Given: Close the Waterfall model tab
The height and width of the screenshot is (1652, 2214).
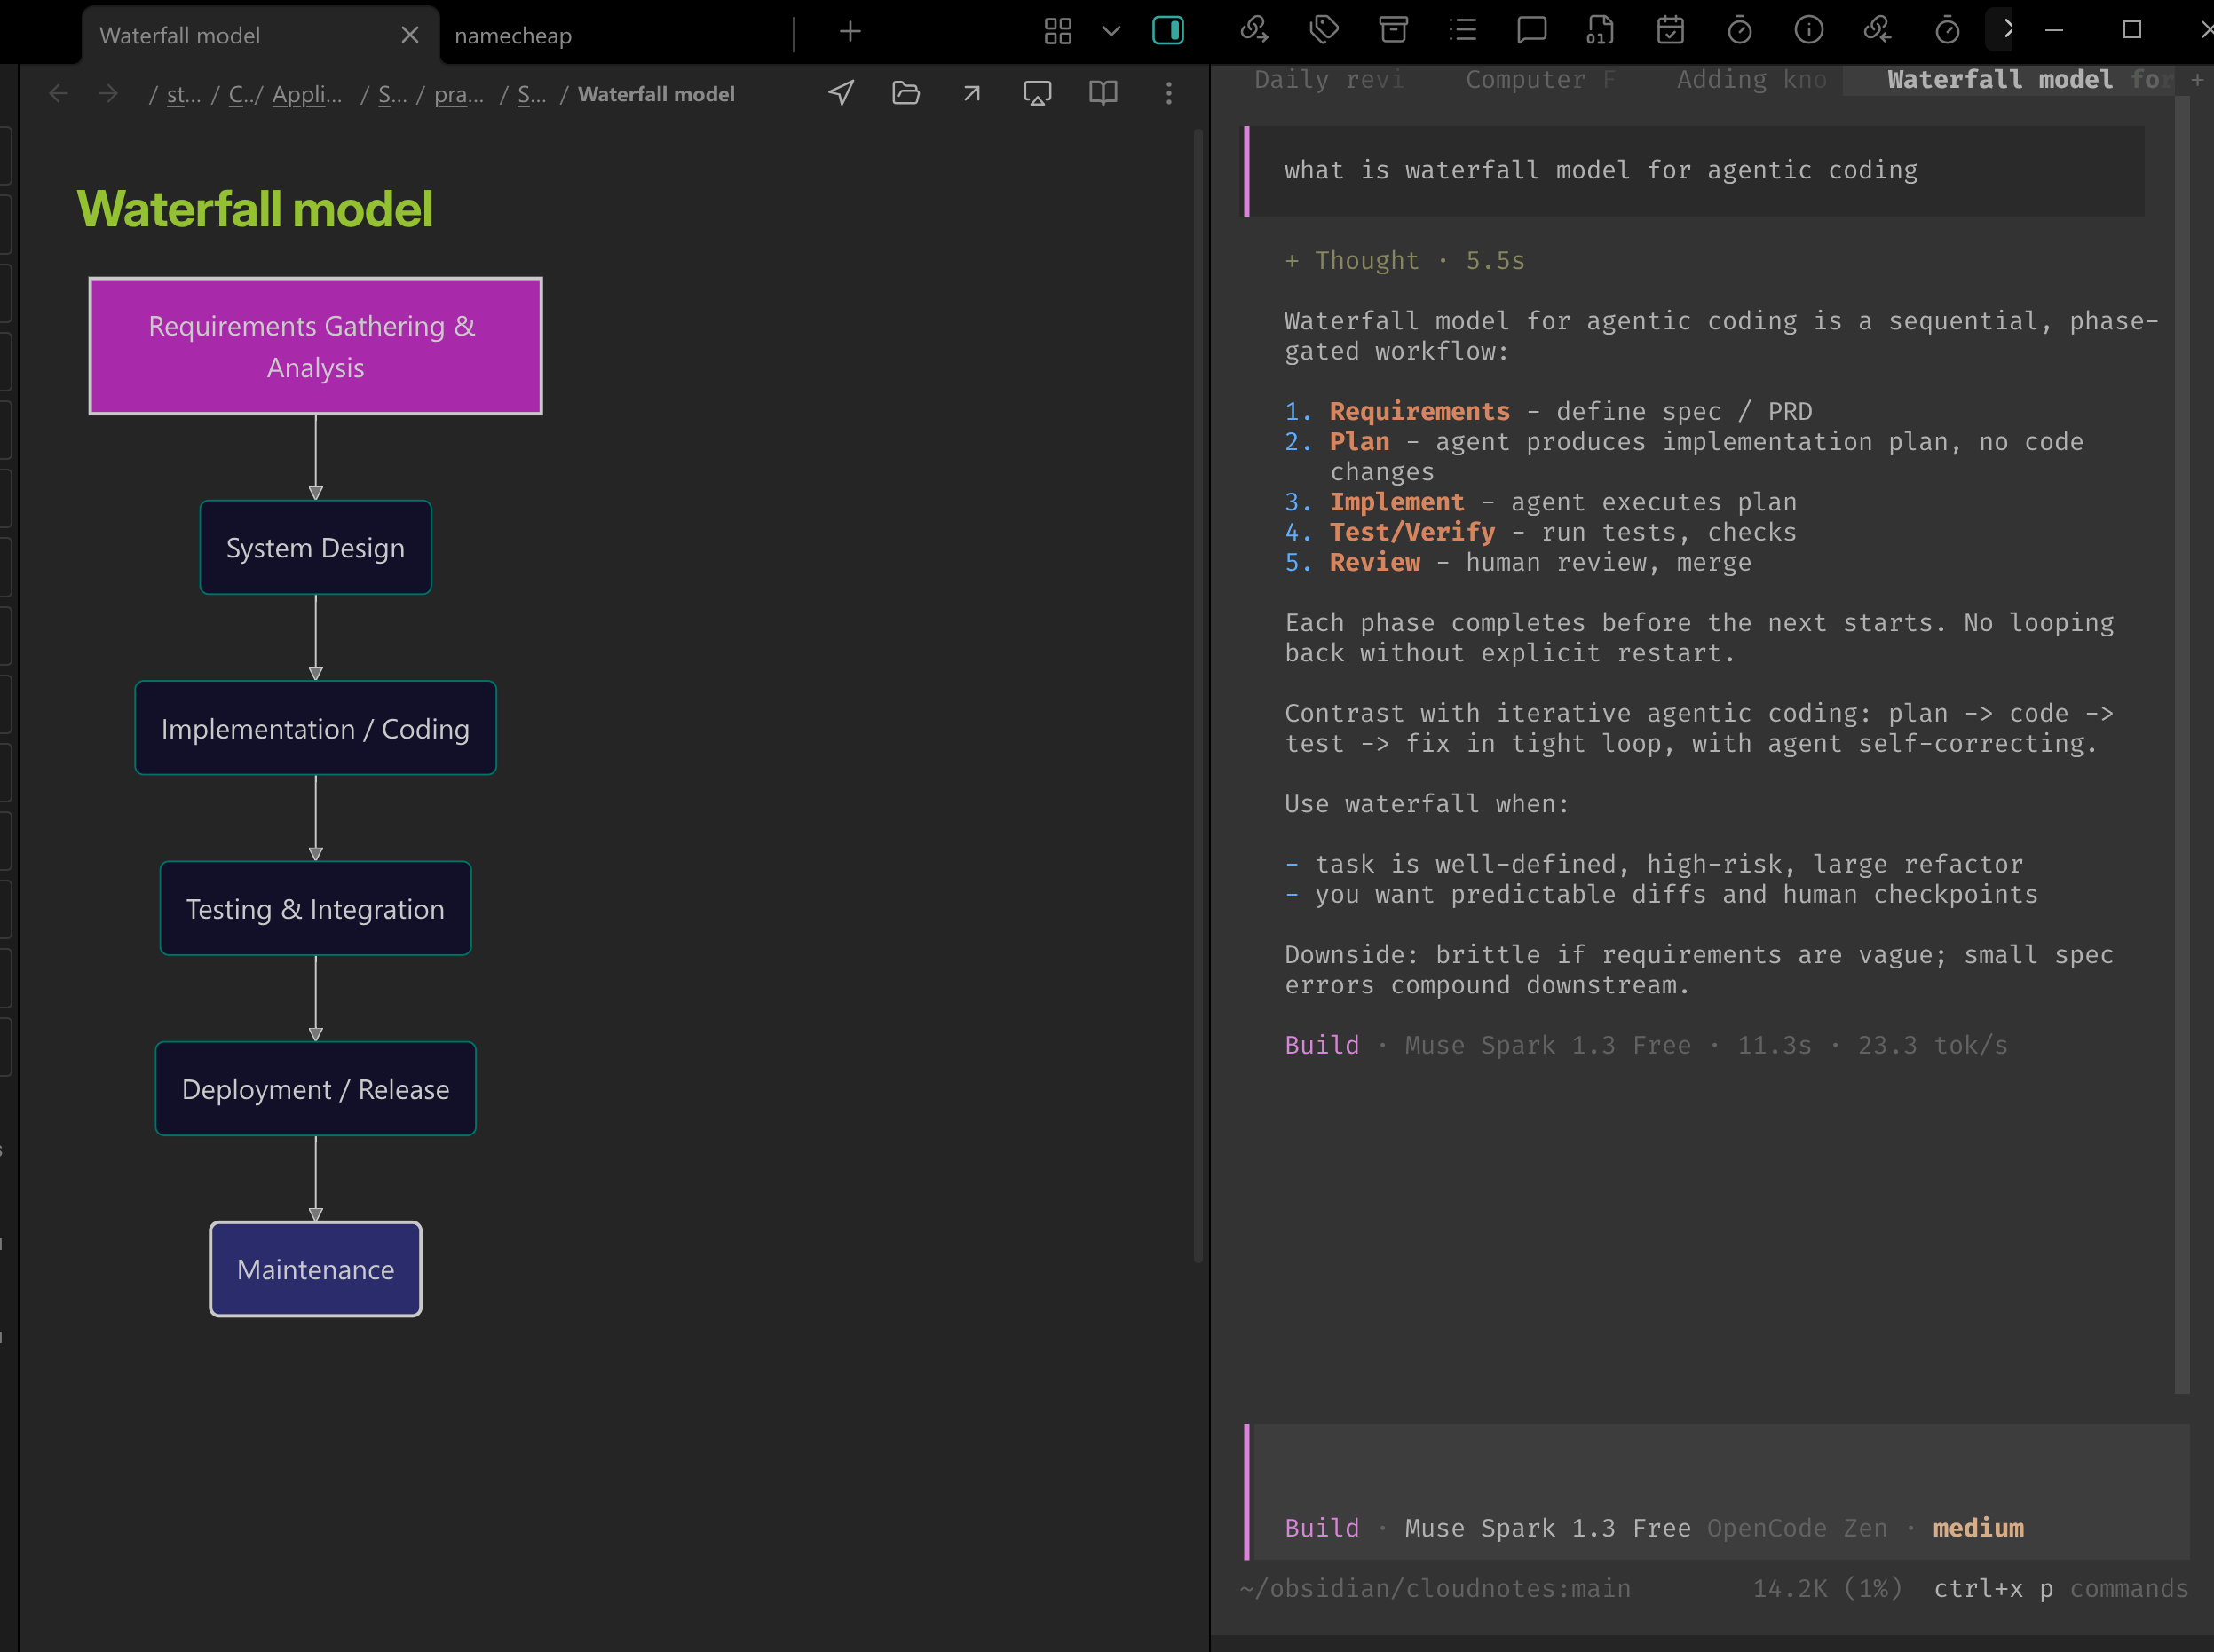Looking at the screenshot, I should click(x=409, y=35).
